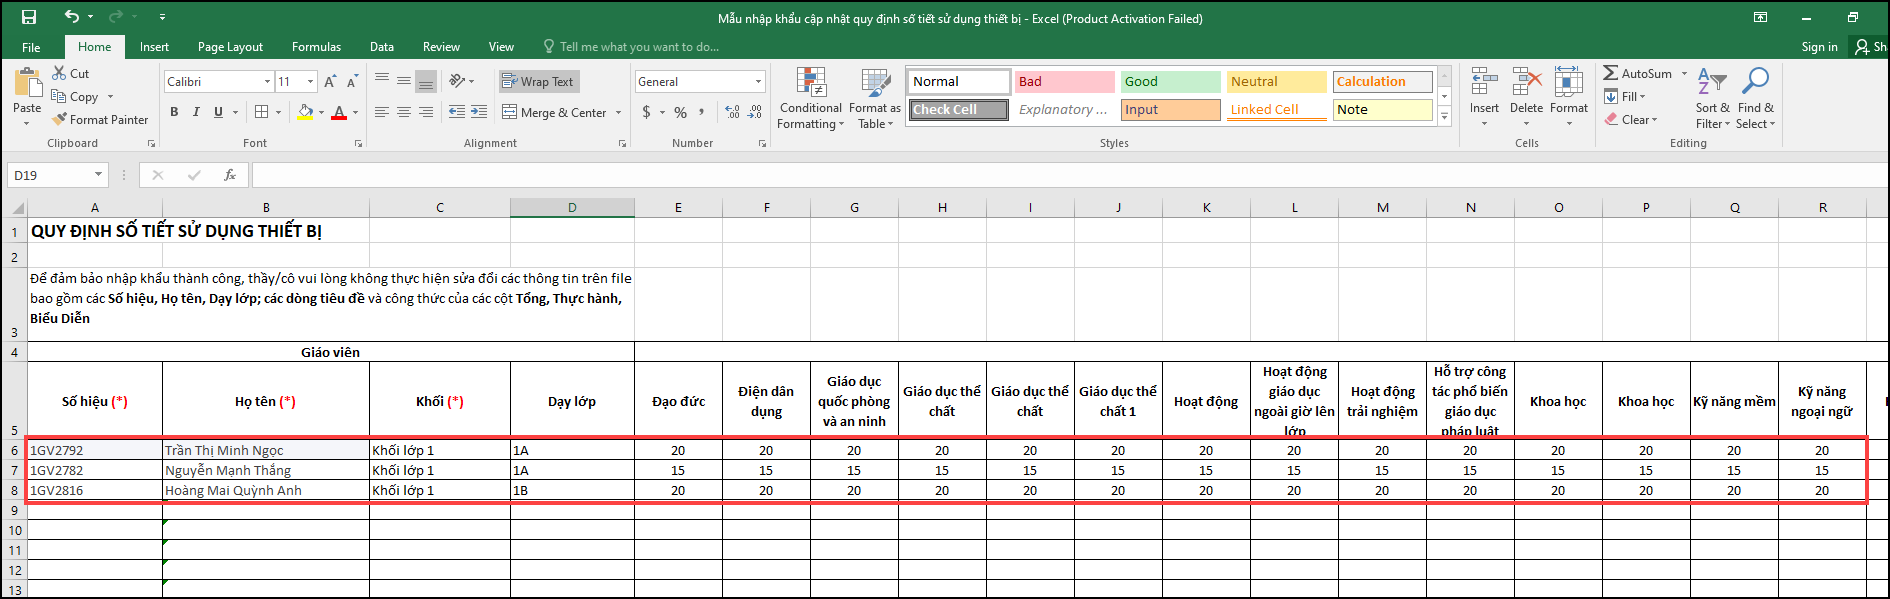Viewport: 1890px width, 599px height.
Task: Click the Percent Style icon
Action: coord(680,113)
